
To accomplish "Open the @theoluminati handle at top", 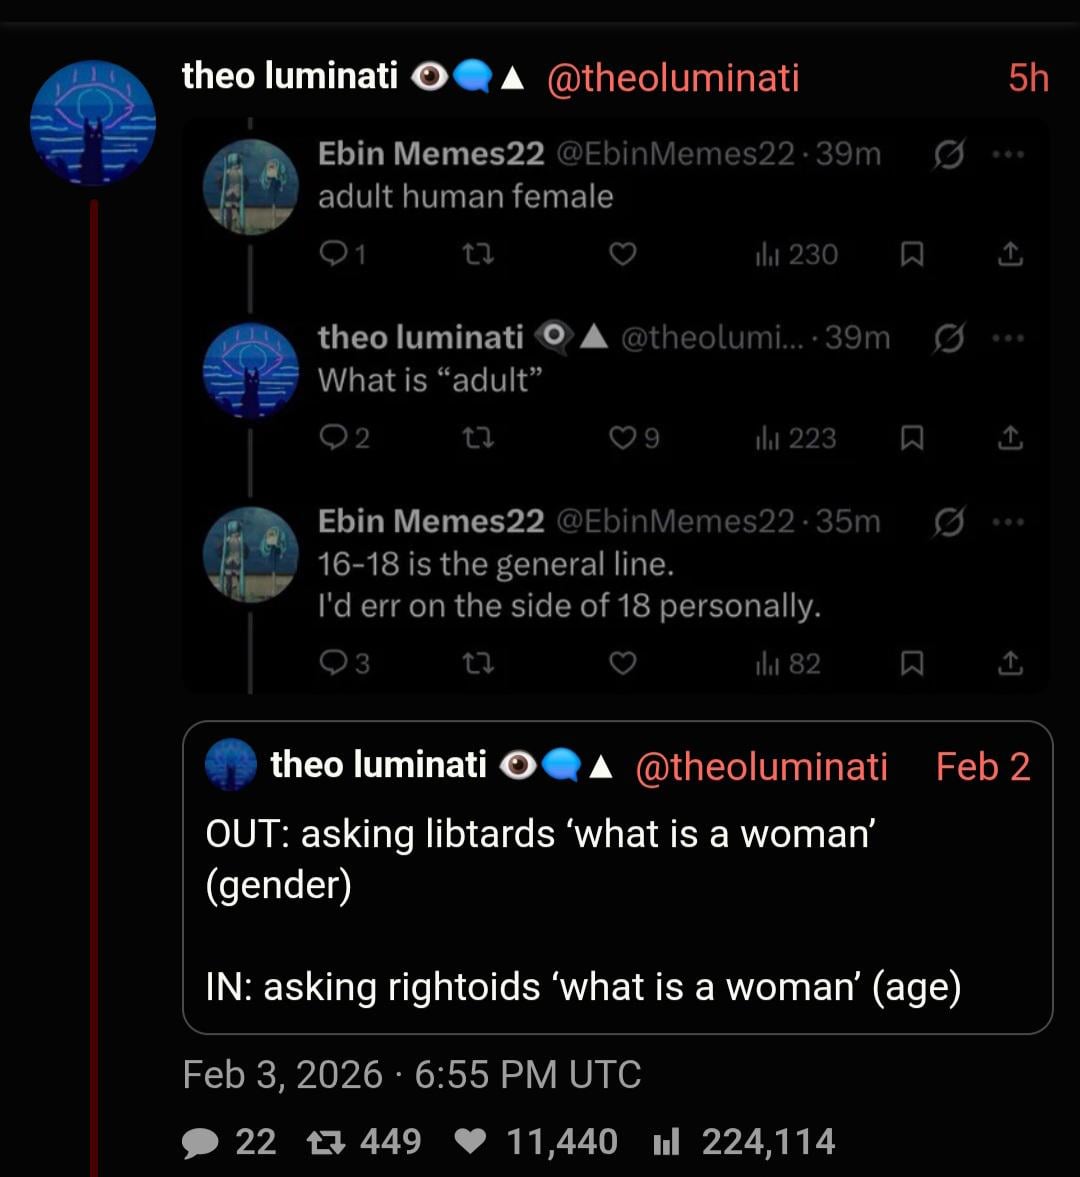I will 673,77.
